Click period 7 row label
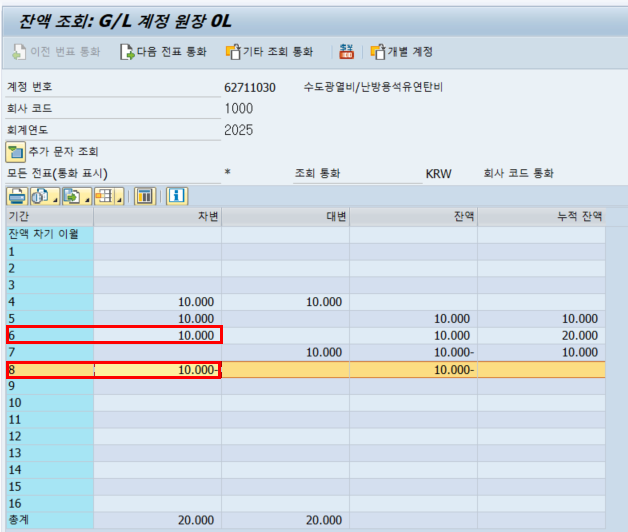Image resolution: width=628 pixels, height=532 pixels. 50,352
